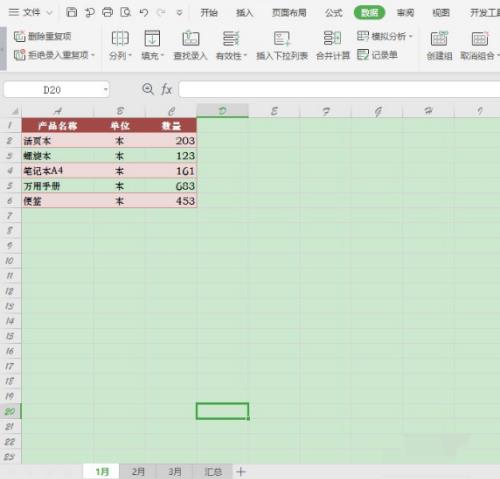Click the Print icon in quick toolbar
This screenshot has height=479, width=500.
(107, 12)
